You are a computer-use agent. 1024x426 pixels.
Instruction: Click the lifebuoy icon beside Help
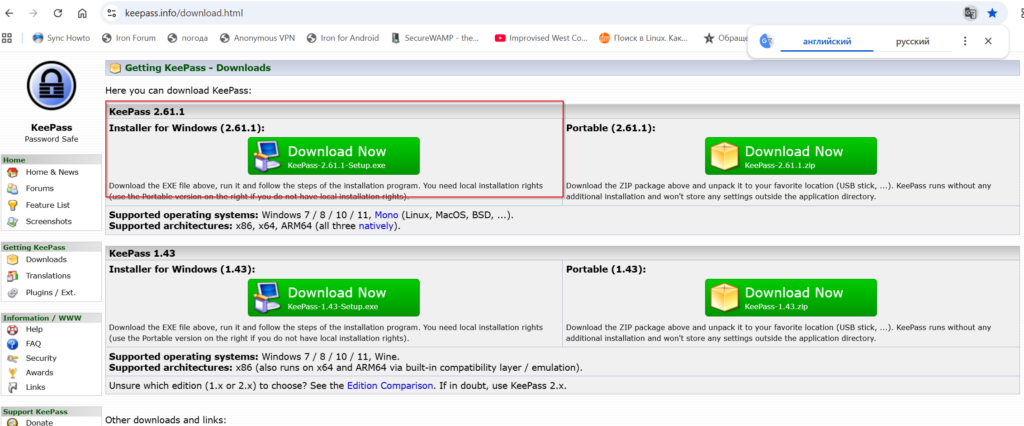12,329
